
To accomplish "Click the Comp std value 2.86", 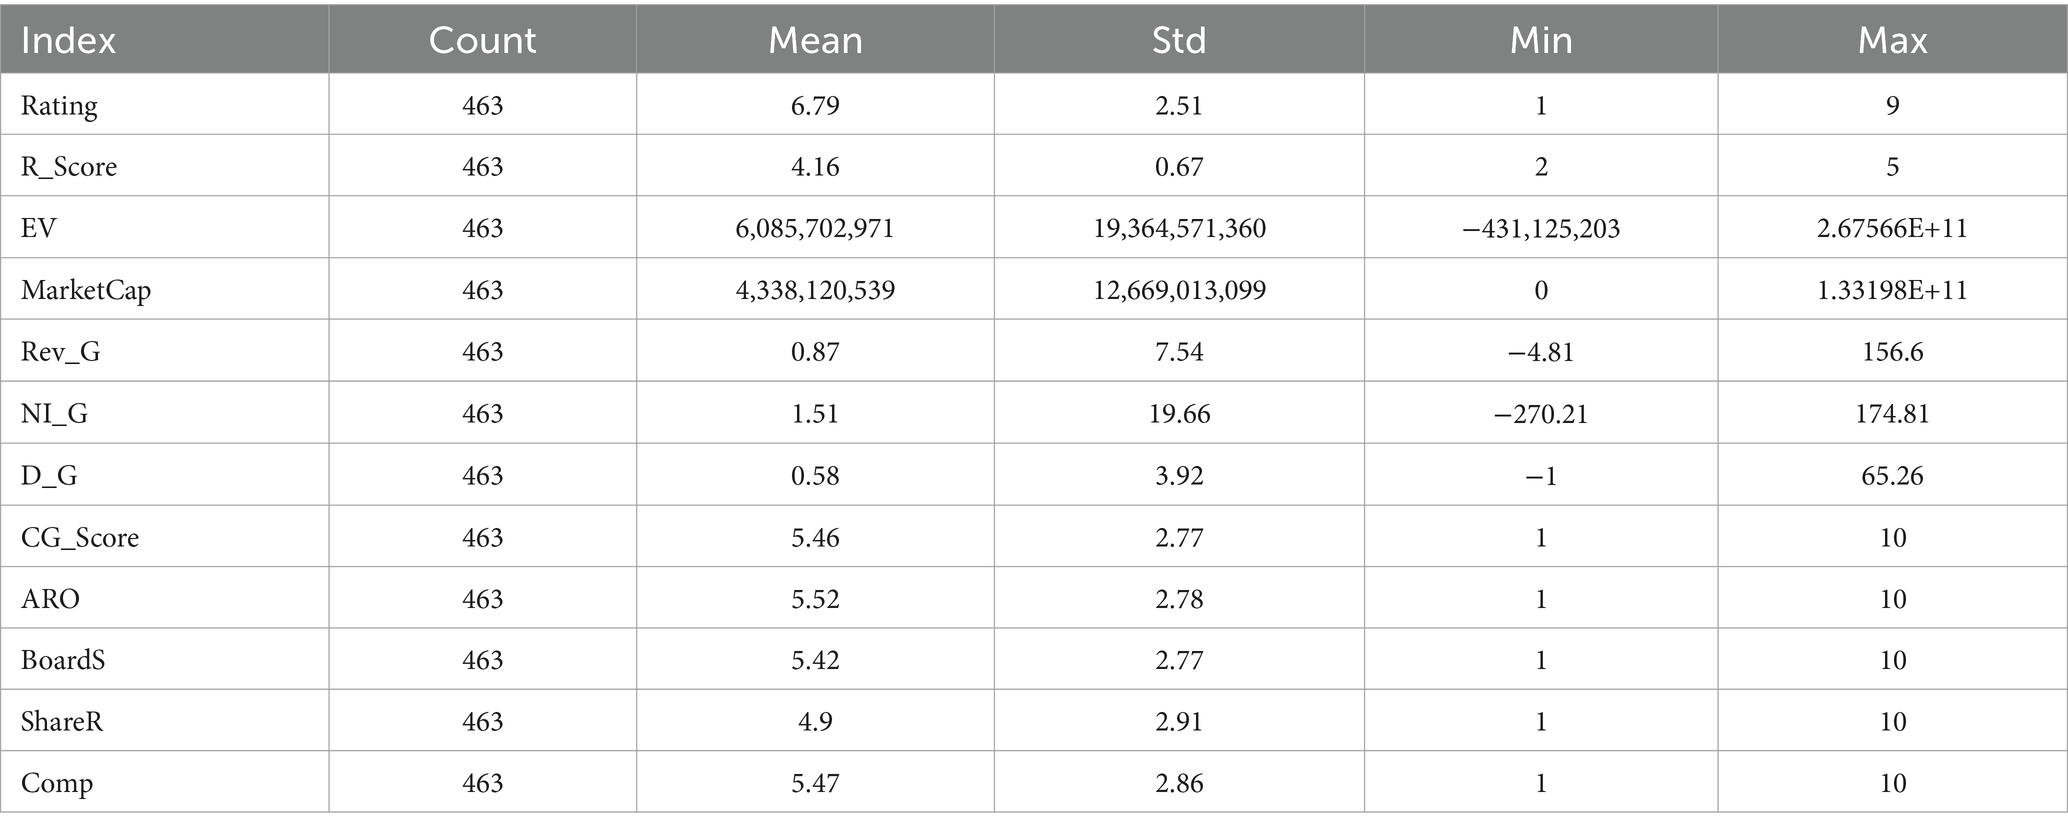I will [1179, 784].
